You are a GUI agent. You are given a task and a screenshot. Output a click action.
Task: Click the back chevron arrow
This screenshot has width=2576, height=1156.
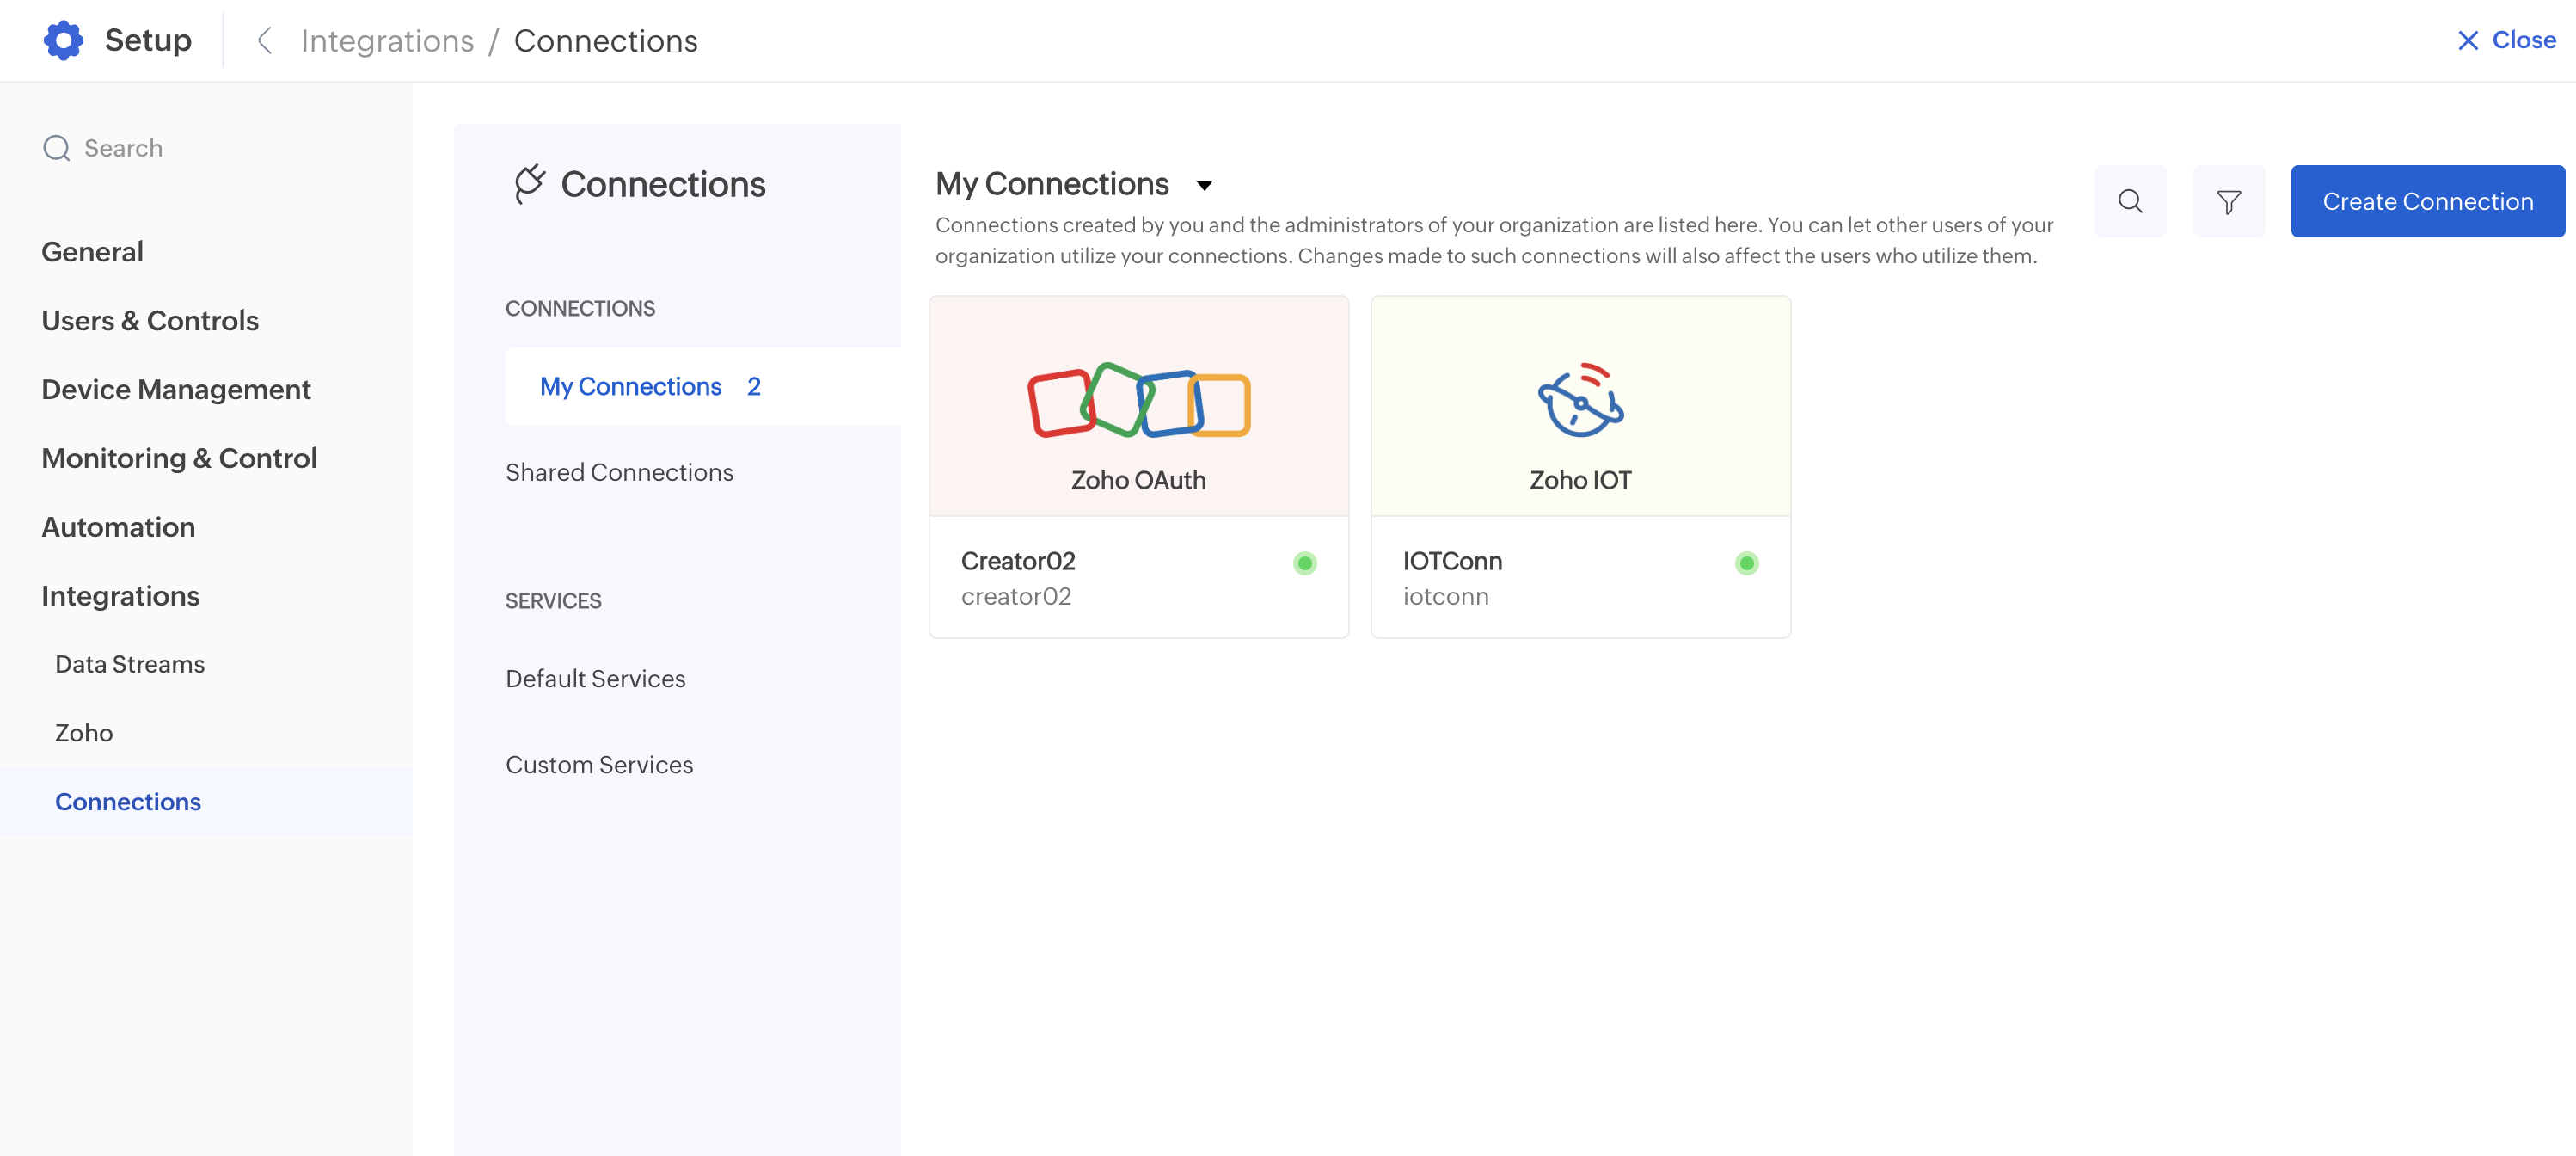(265, 41)
